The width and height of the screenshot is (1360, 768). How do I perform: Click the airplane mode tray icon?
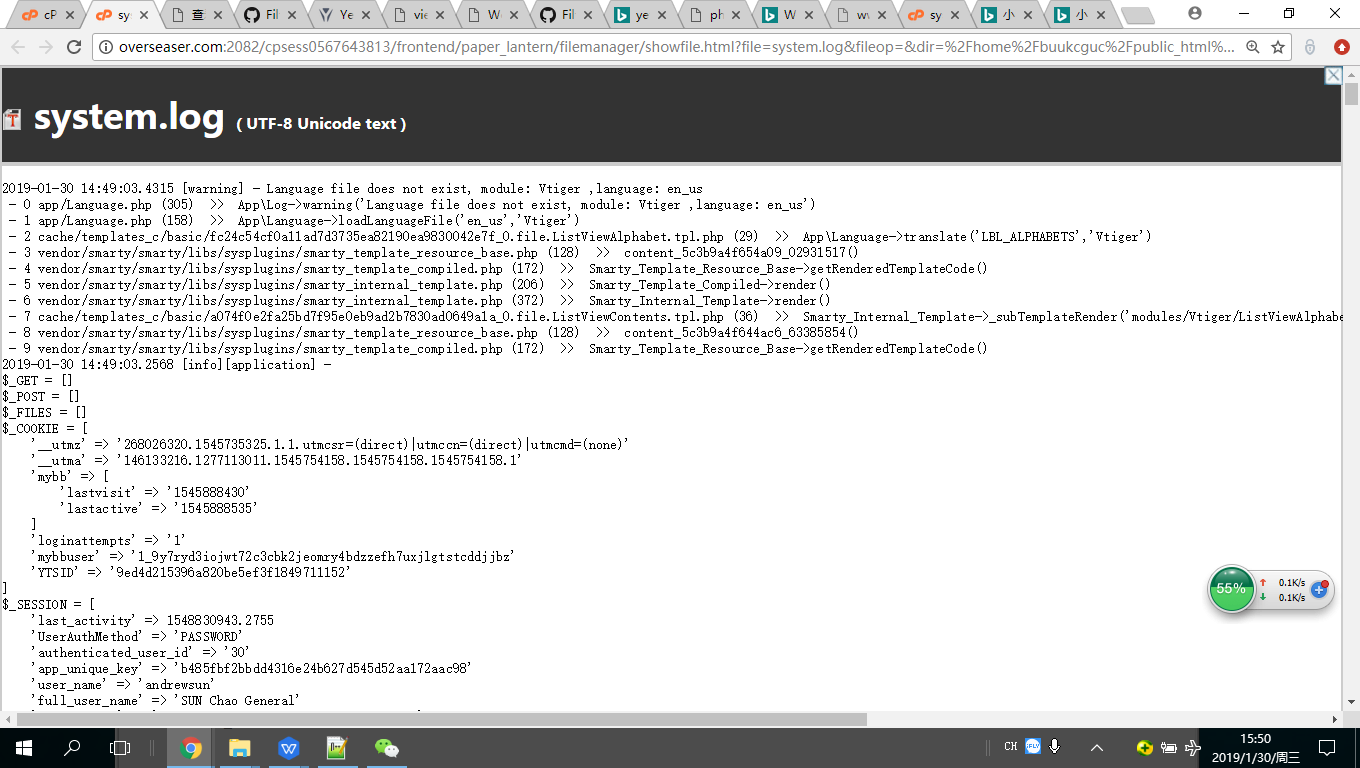tap(1192, 747)
